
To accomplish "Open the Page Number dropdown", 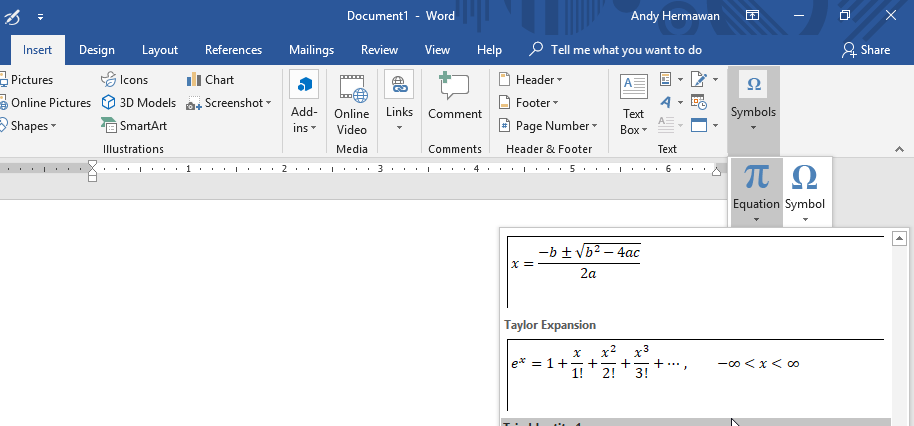I will tap(548, 126).
